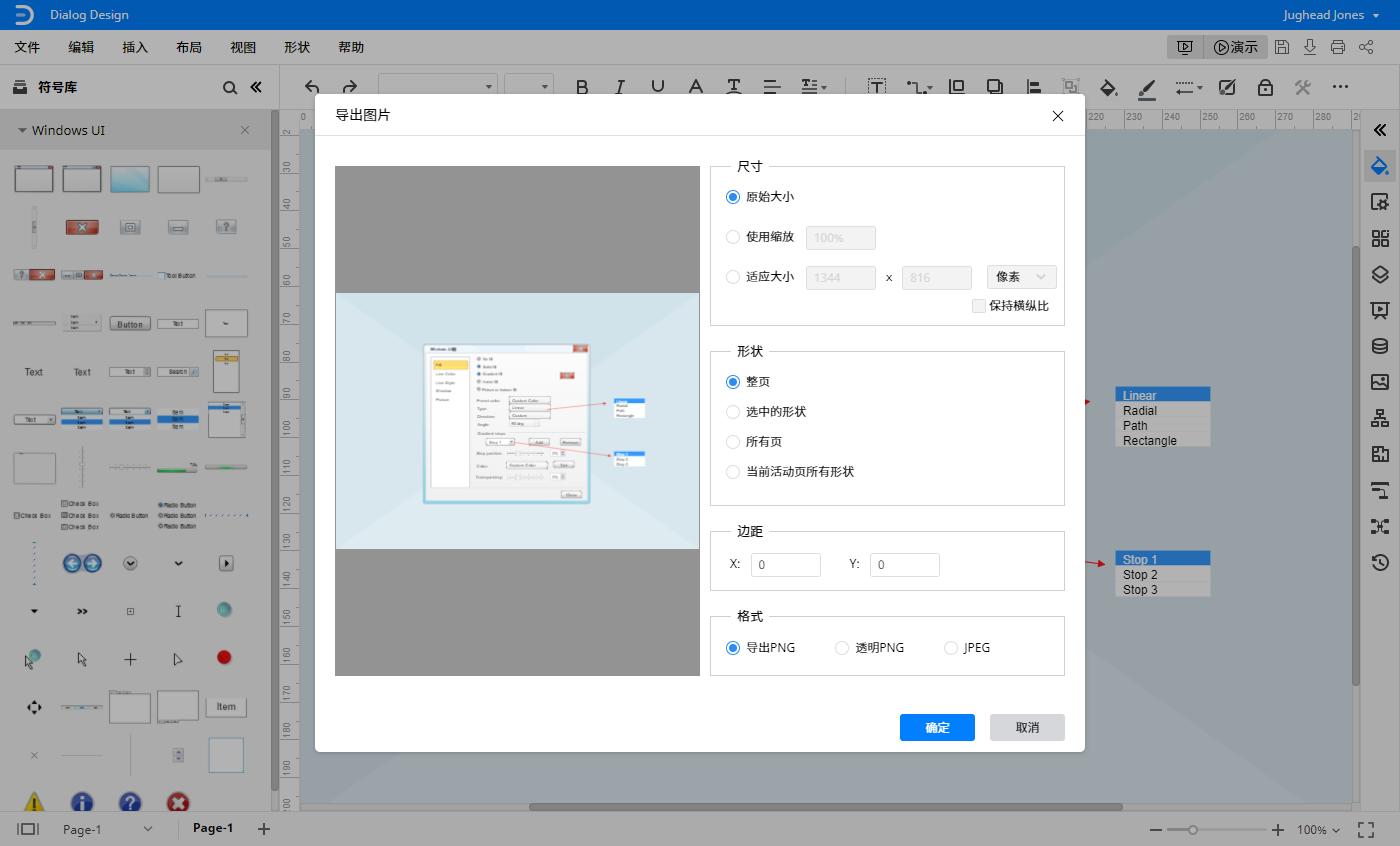Screen dimensions: 1400x846
Task: Open the 像素 unit dropdown
Action: coord(1021,277)
